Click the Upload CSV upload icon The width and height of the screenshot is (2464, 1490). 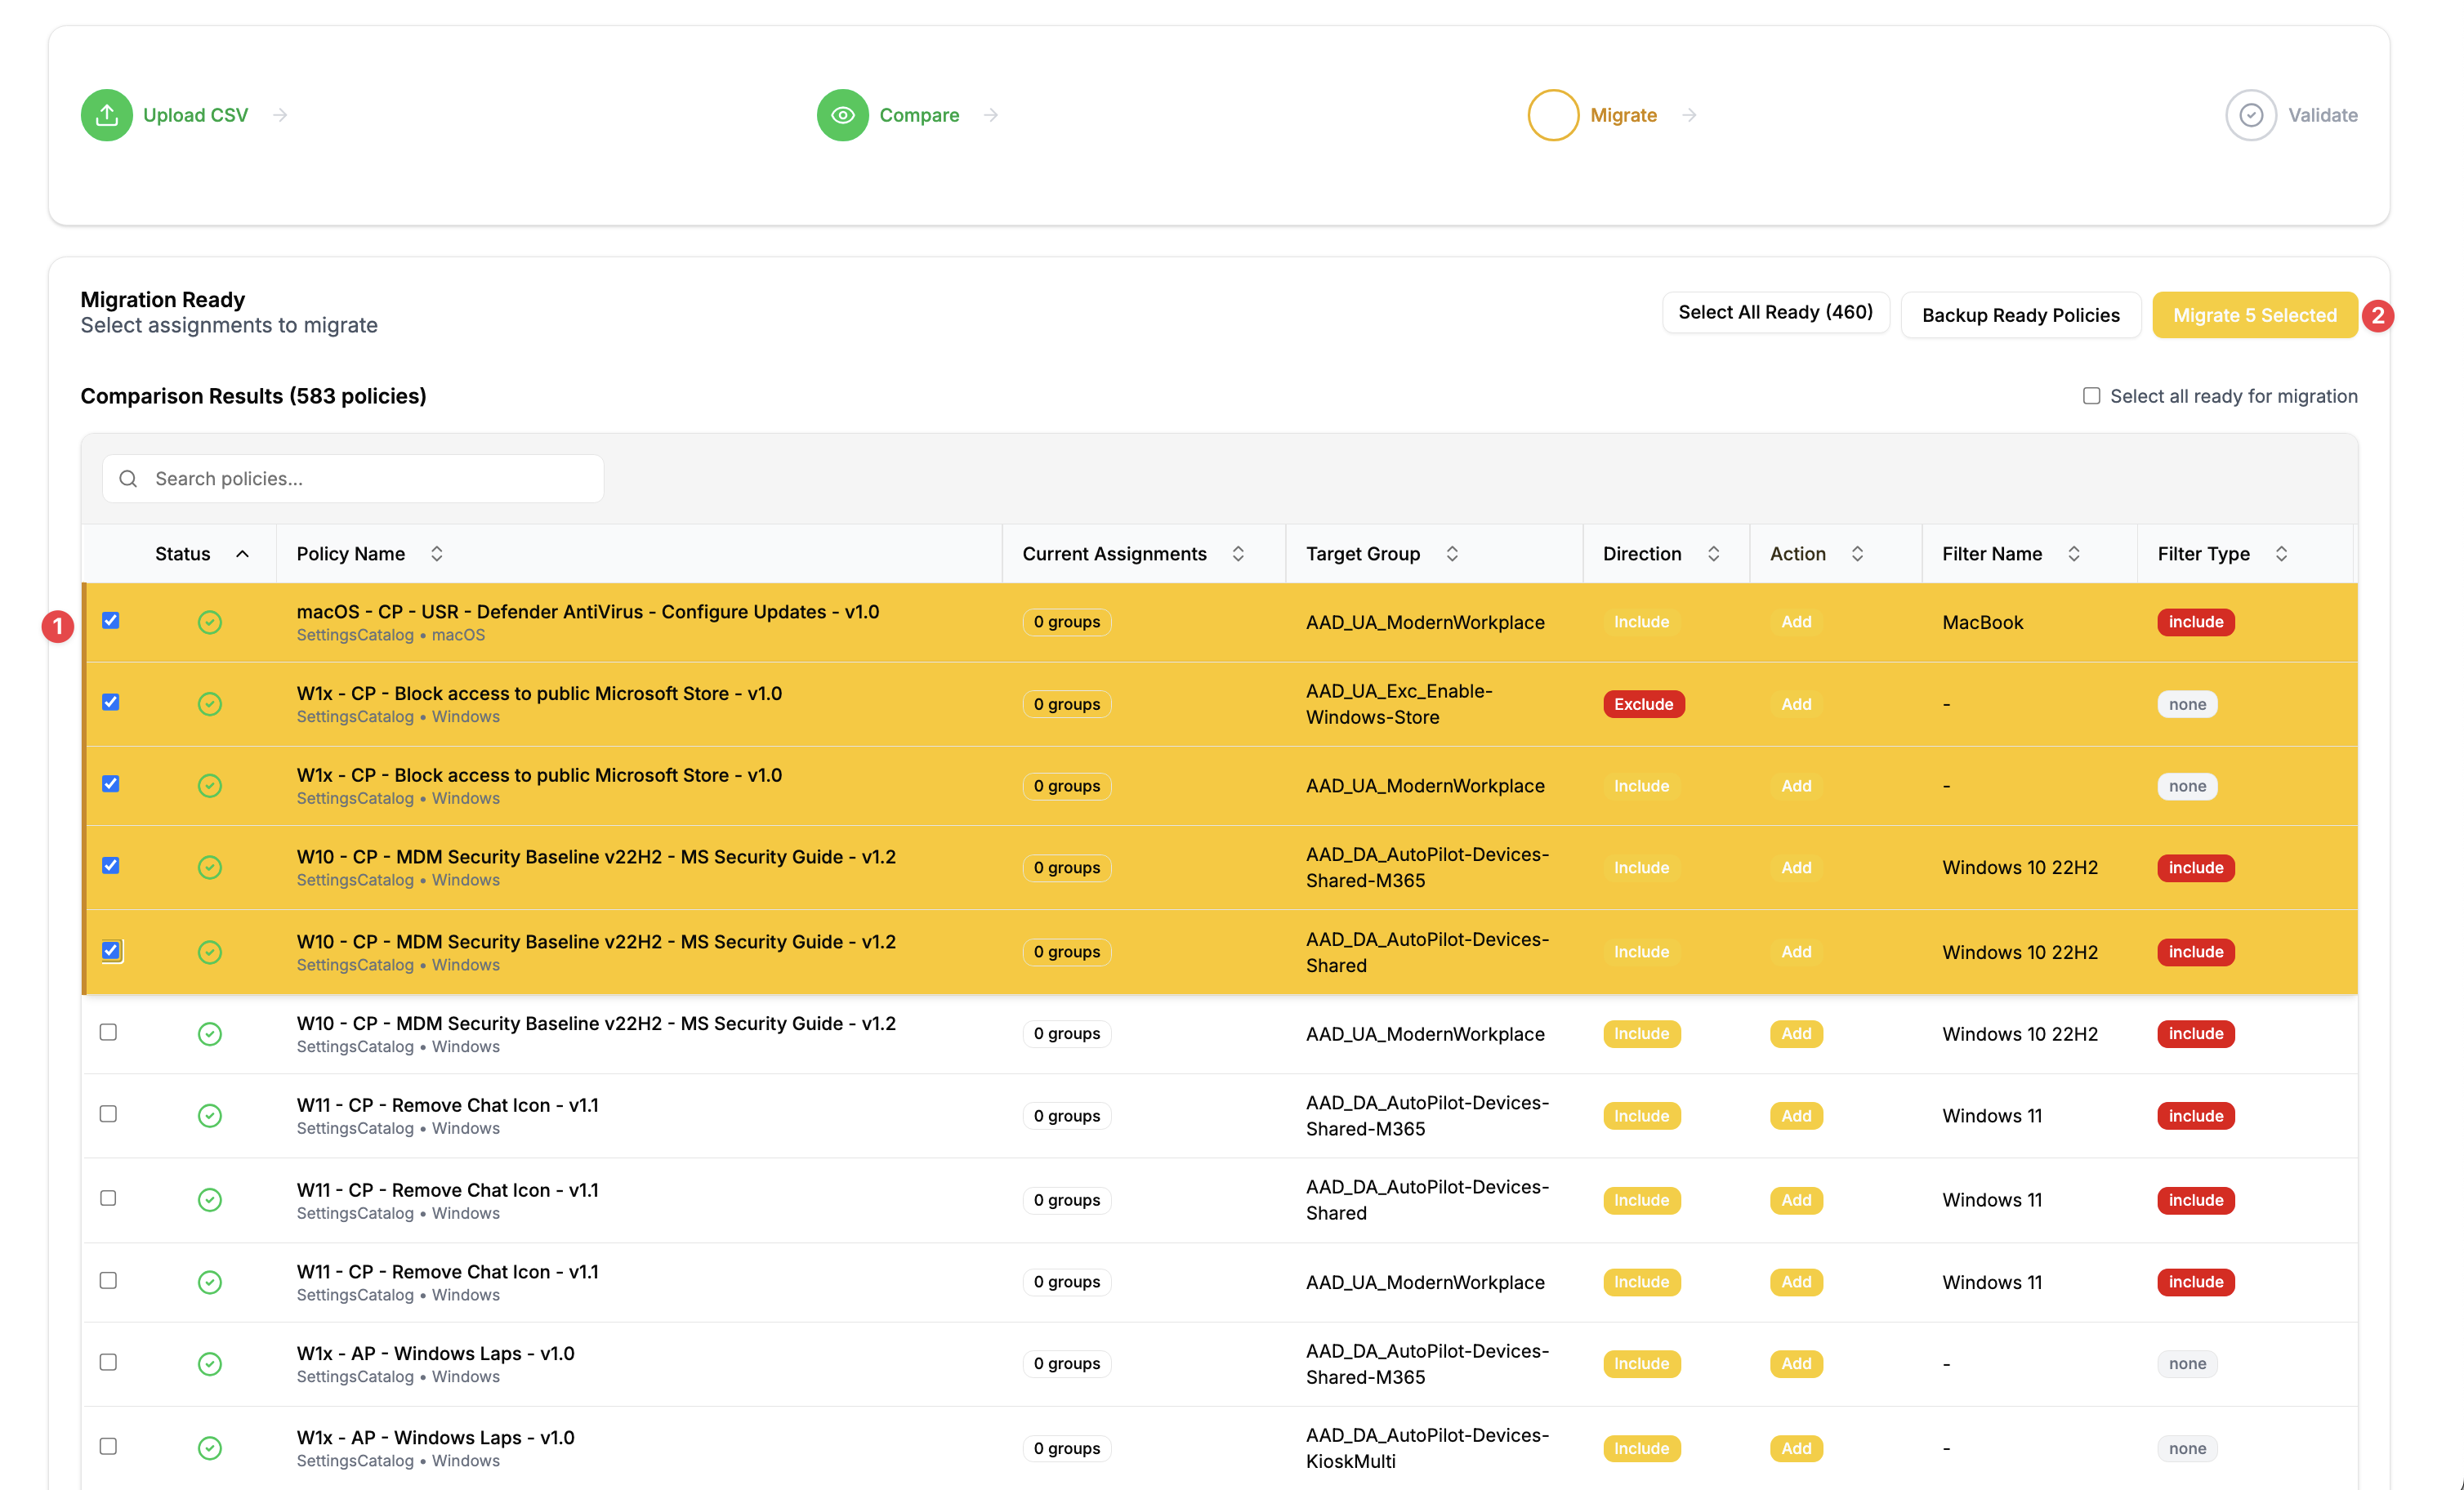click(x=106, y=114)
